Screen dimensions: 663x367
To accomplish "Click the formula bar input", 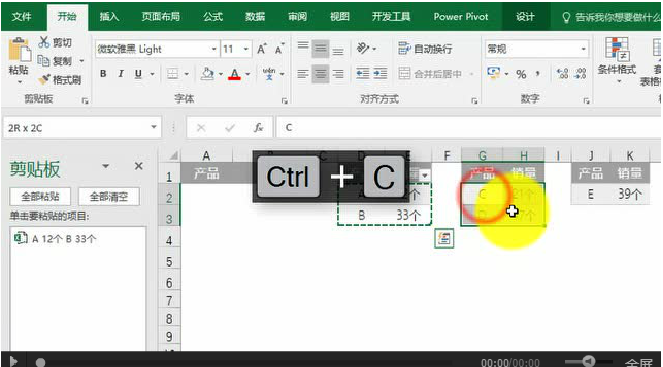I will pos(468,127).
